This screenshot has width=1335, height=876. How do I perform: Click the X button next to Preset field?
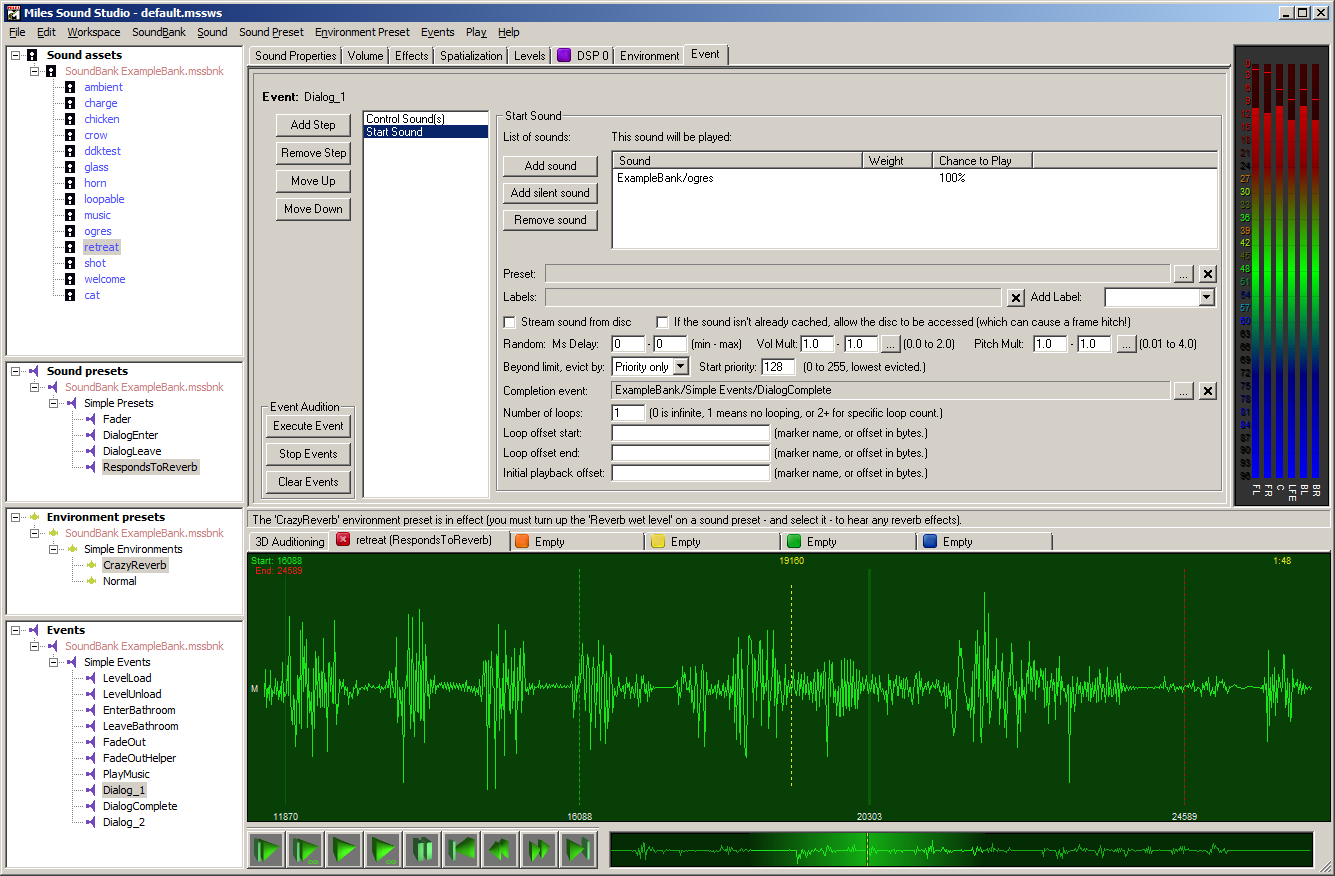[1207, 274]
